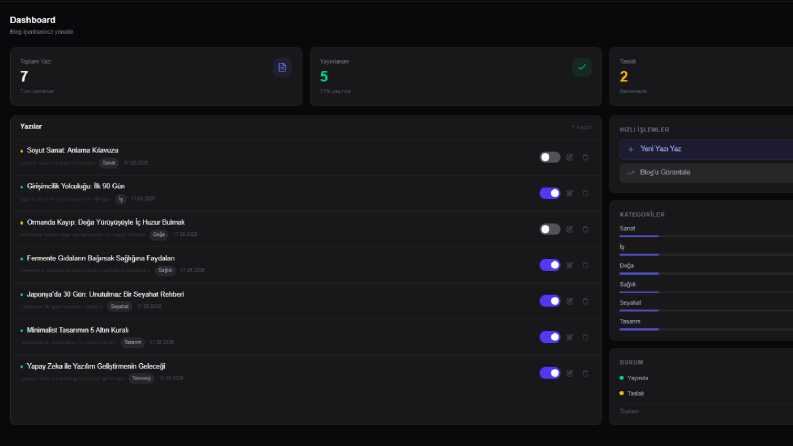Click the Toplam Yazı count of 7
Viewport: 793px width, 446px height.
[x=24, y=77]
